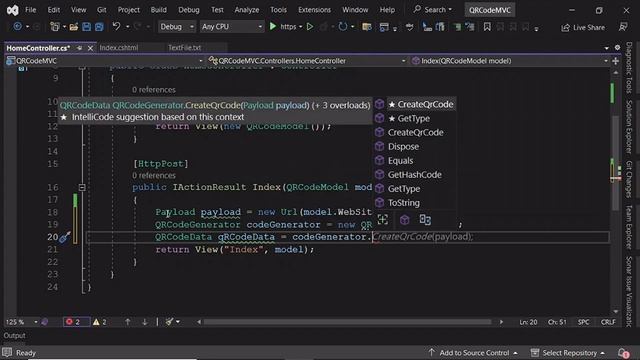This screenshot has width=640, height=360.
Task: Click the warnings count indicator showing 2
Action: point(100,322)
